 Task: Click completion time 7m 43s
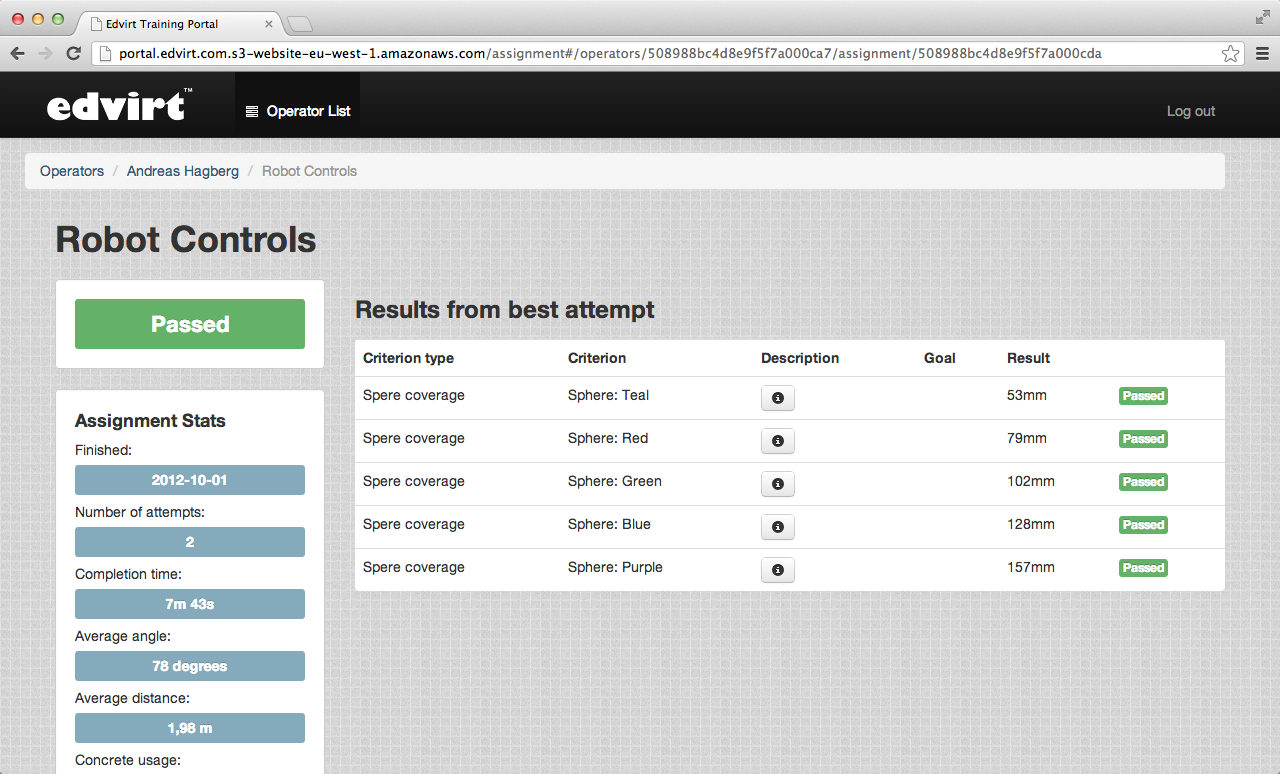click(x=190, y=604)
